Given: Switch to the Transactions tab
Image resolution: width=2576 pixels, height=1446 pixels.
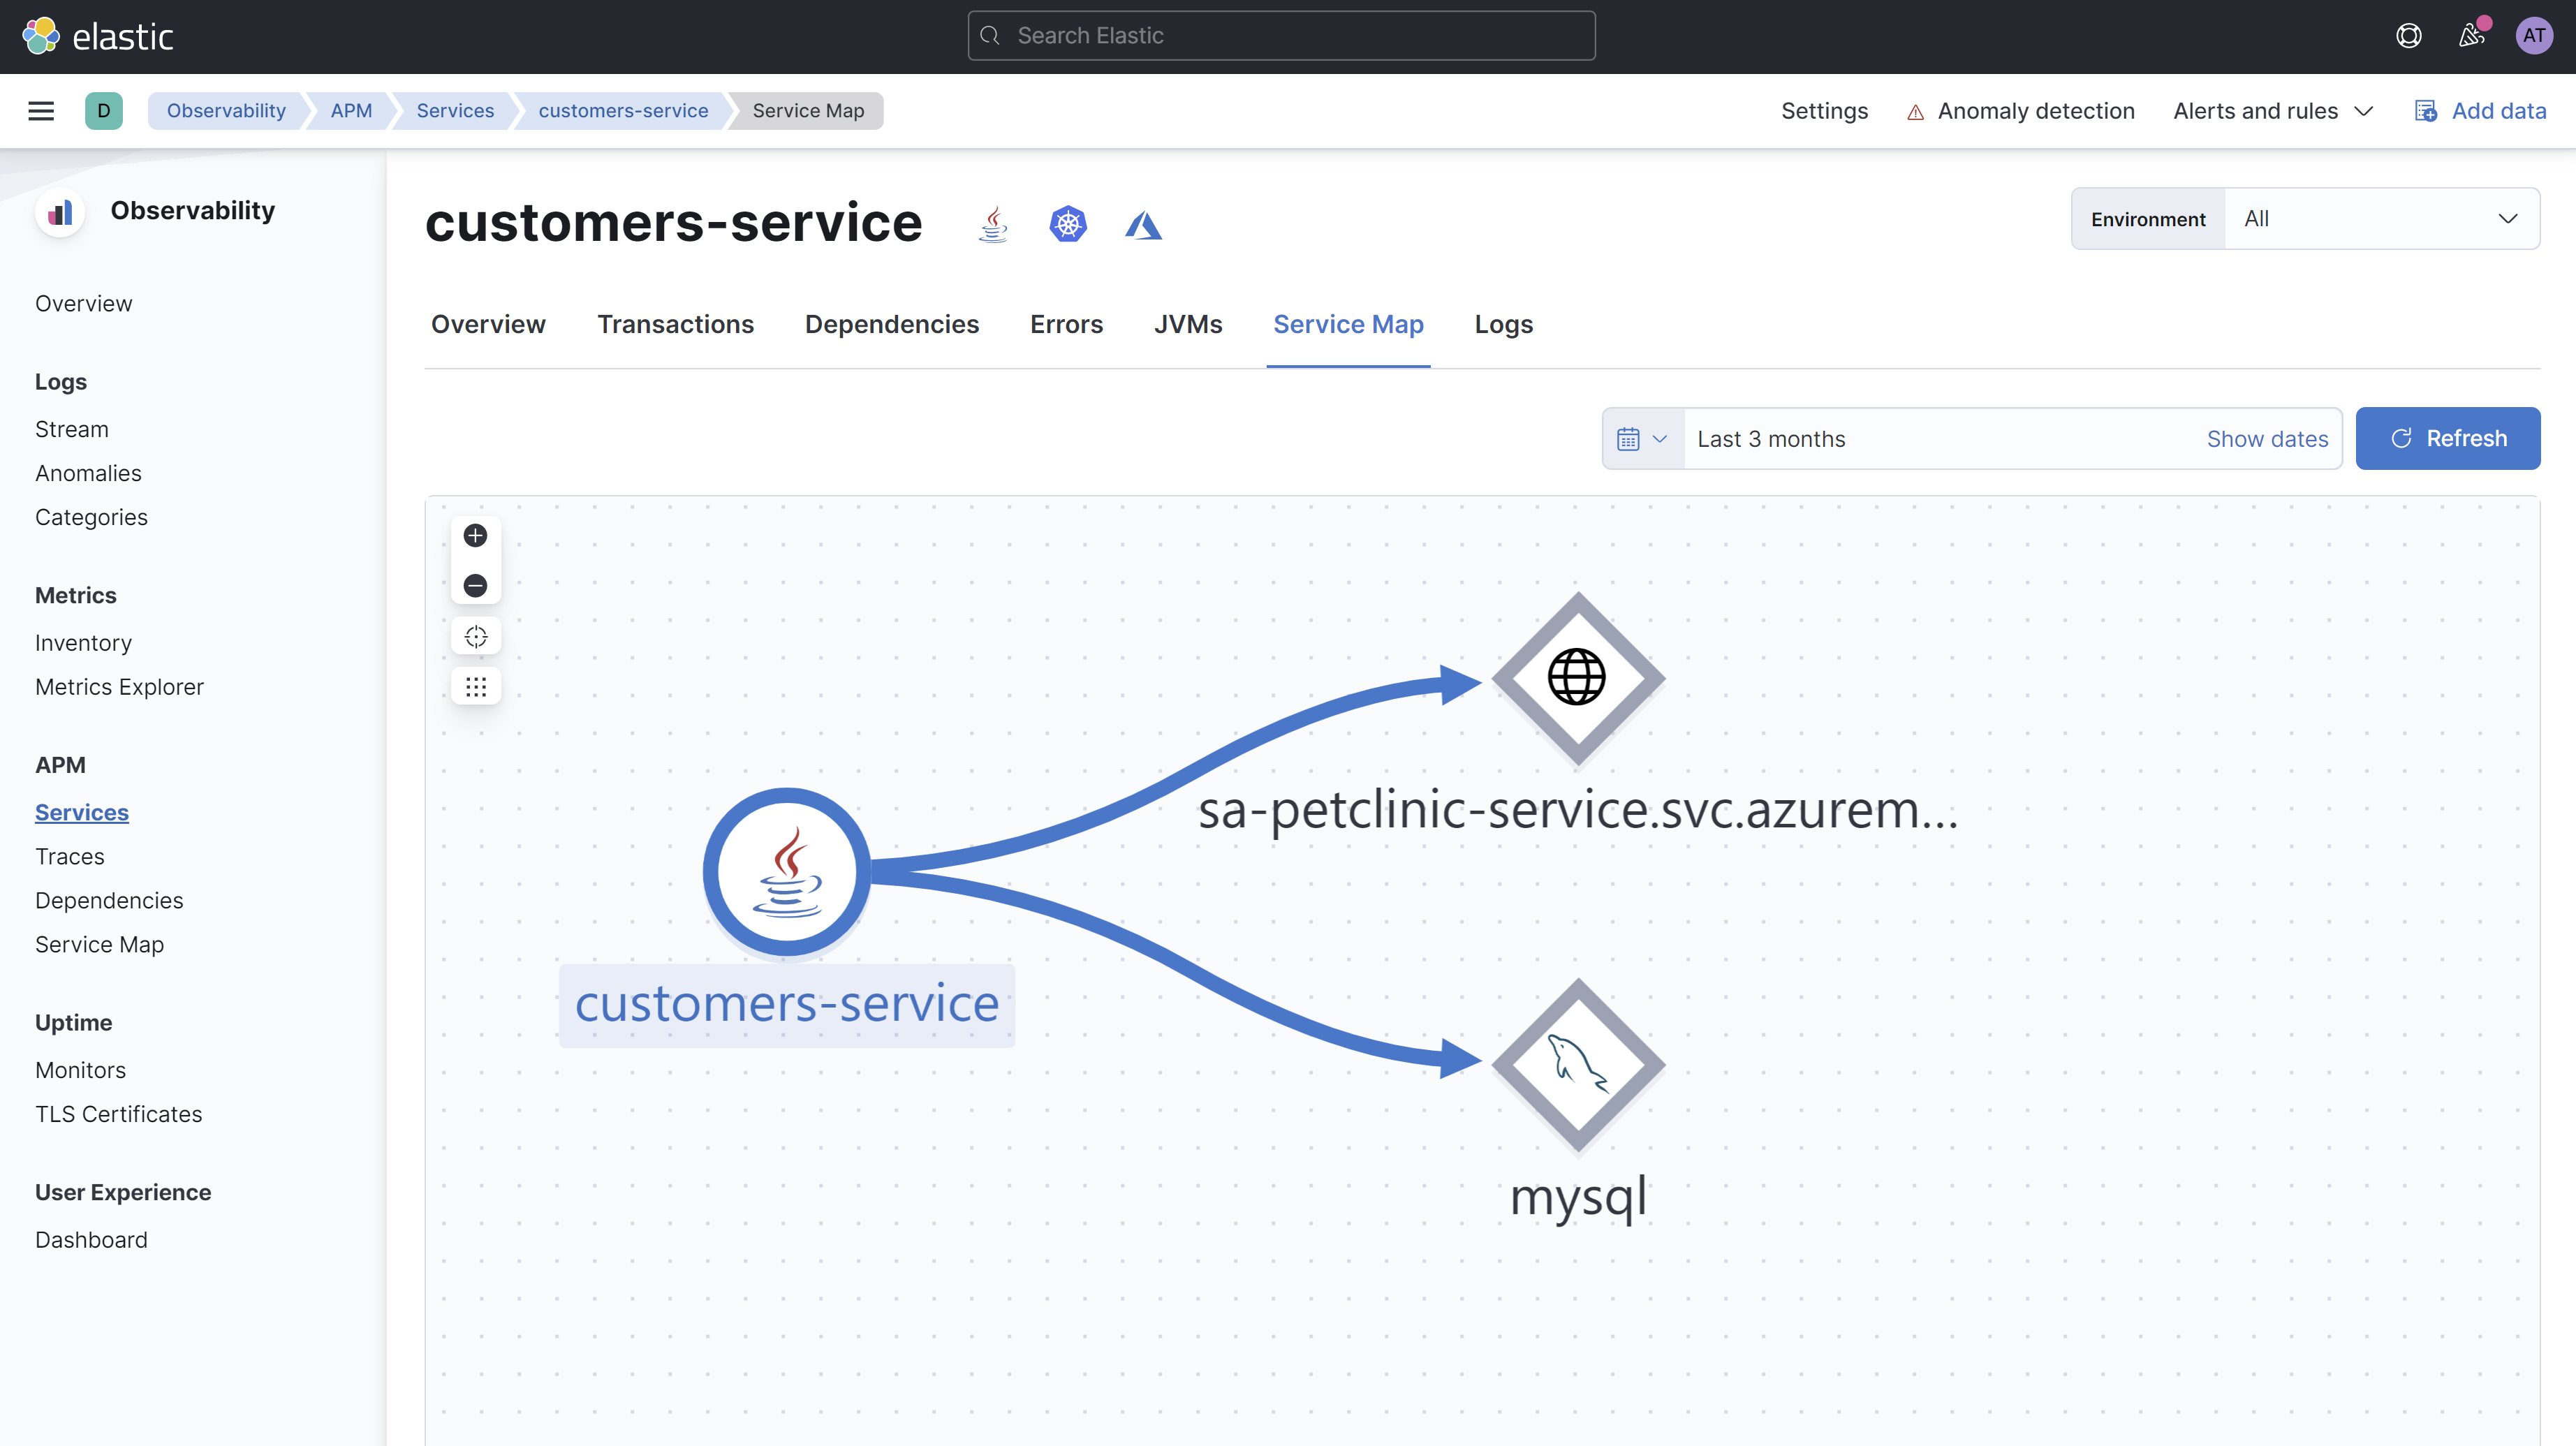Looking at the screenshot, I should pos(675,325).
